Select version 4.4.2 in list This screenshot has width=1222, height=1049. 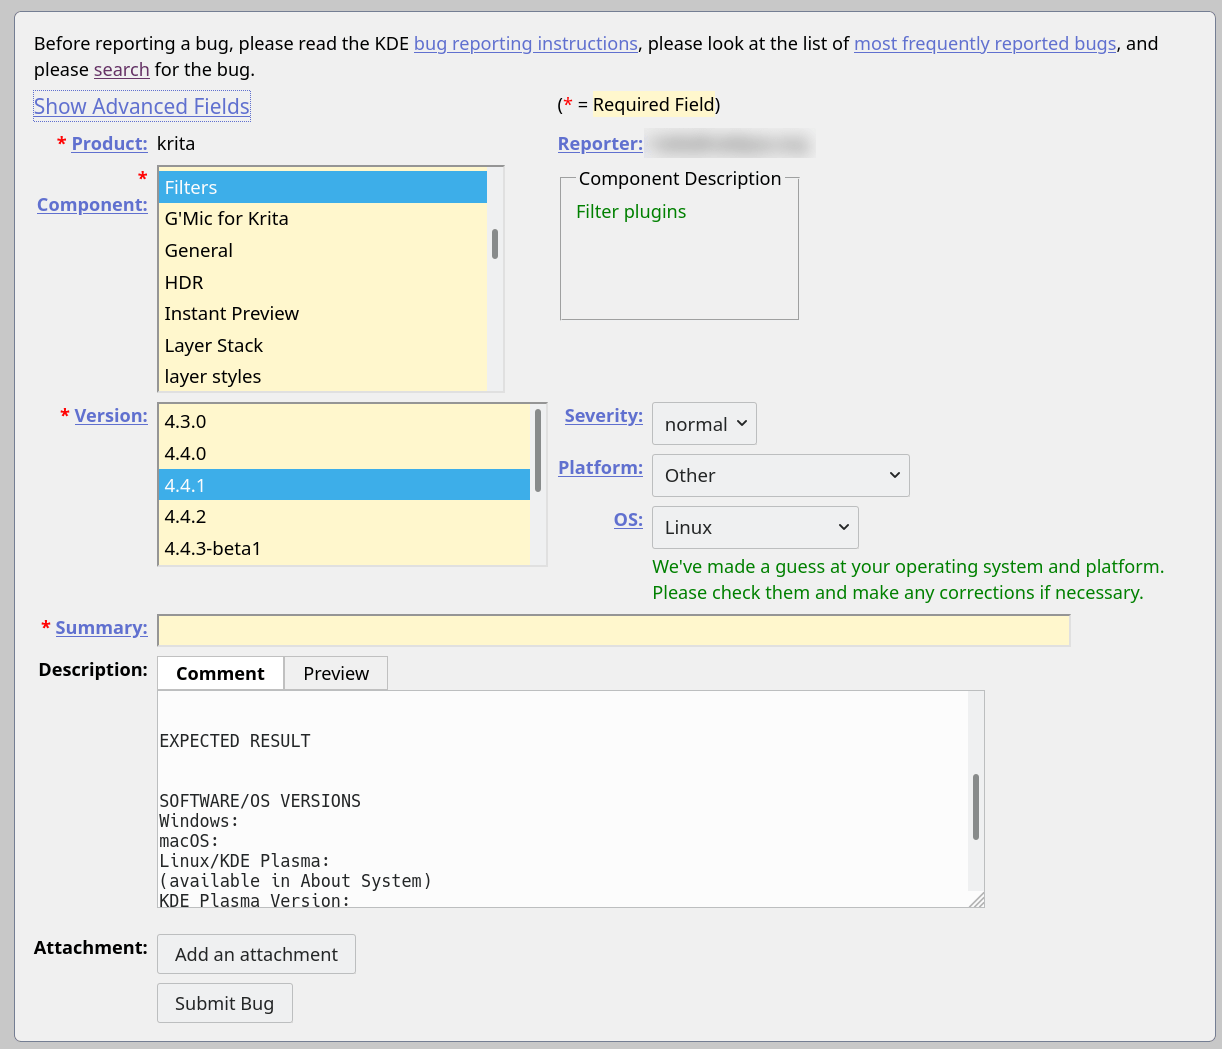click(x=185, y=517)
